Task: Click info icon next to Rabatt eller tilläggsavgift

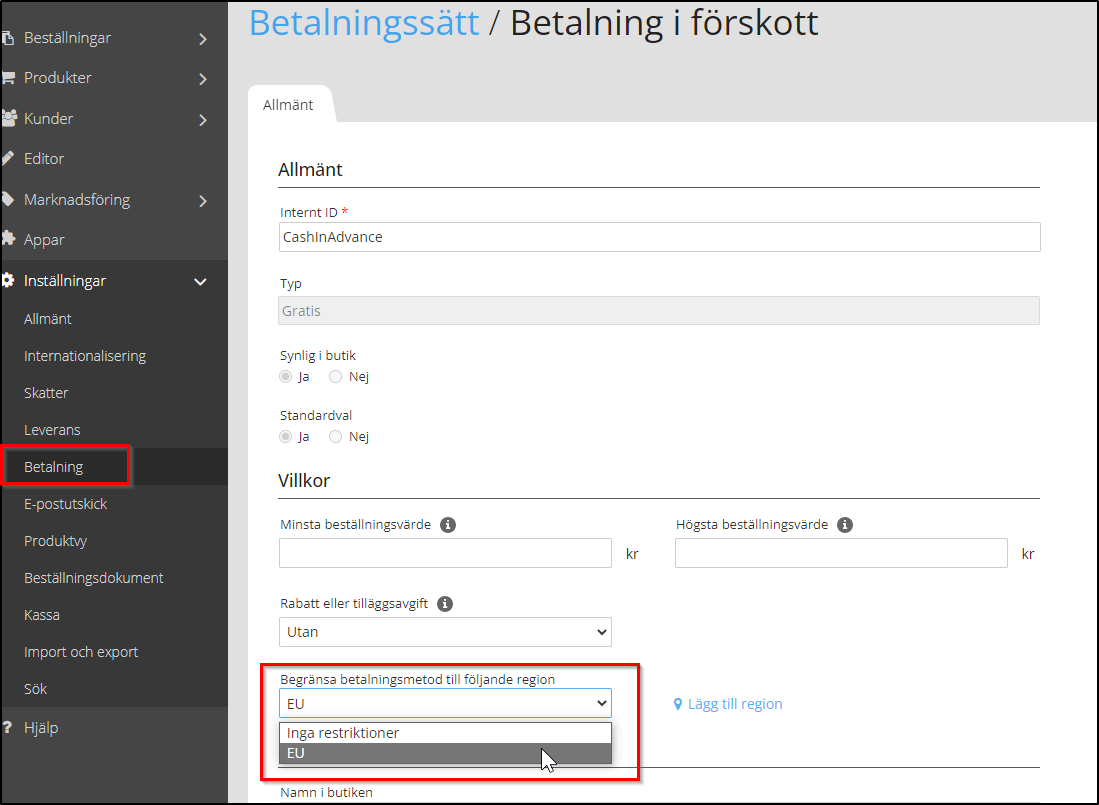Action: click(x=446, y=604)
